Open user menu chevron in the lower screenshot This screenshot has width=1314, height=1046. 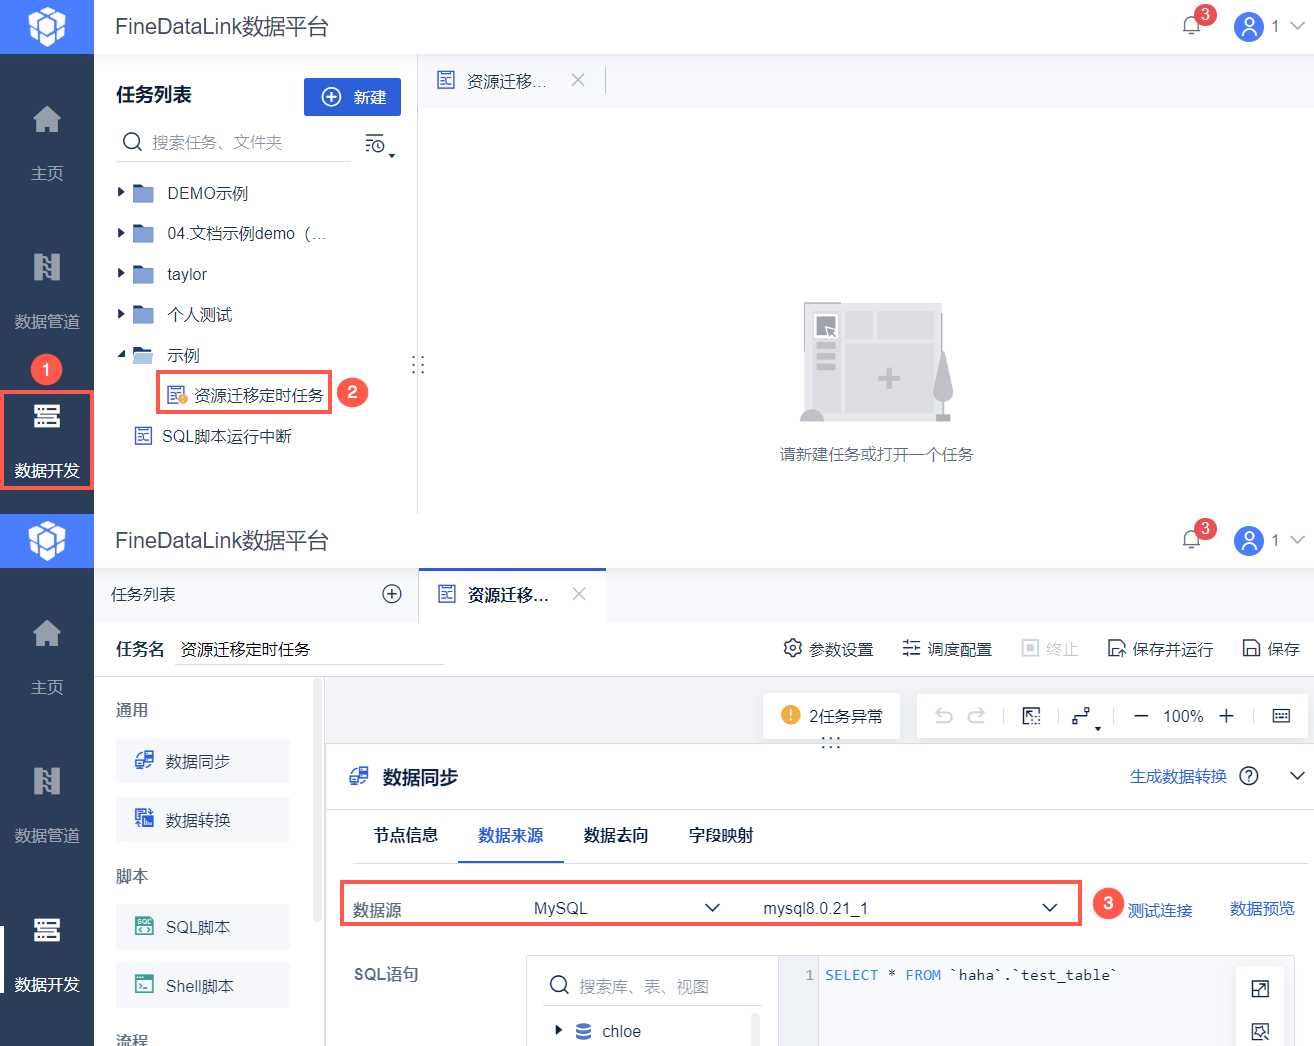click(1297, 540)
